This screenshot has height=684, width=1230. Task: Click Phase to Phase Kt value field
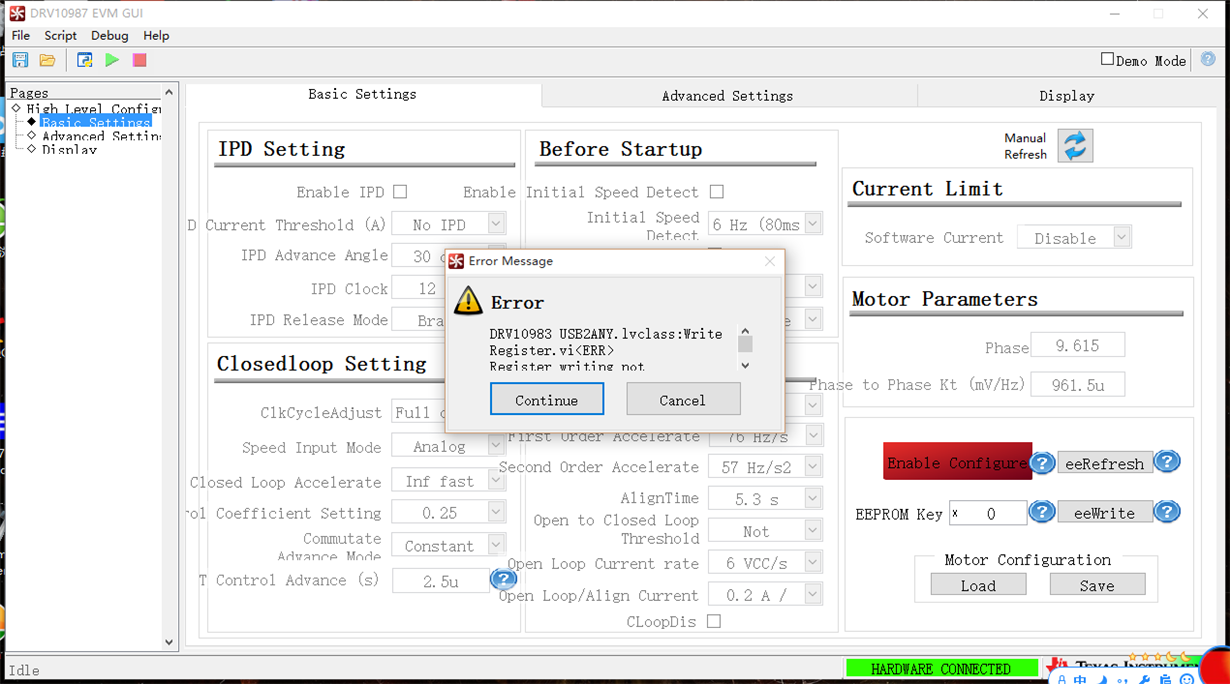[x=1078, y=384]
